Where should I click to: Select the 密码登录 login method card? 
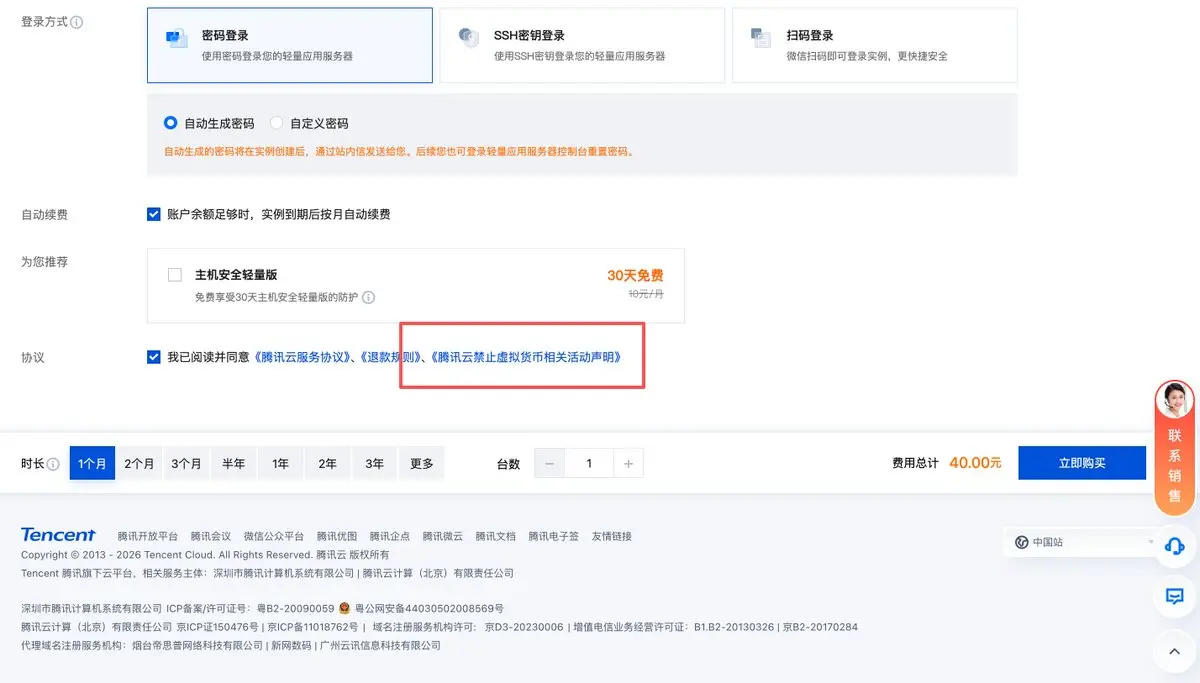(x=290, y=45)
